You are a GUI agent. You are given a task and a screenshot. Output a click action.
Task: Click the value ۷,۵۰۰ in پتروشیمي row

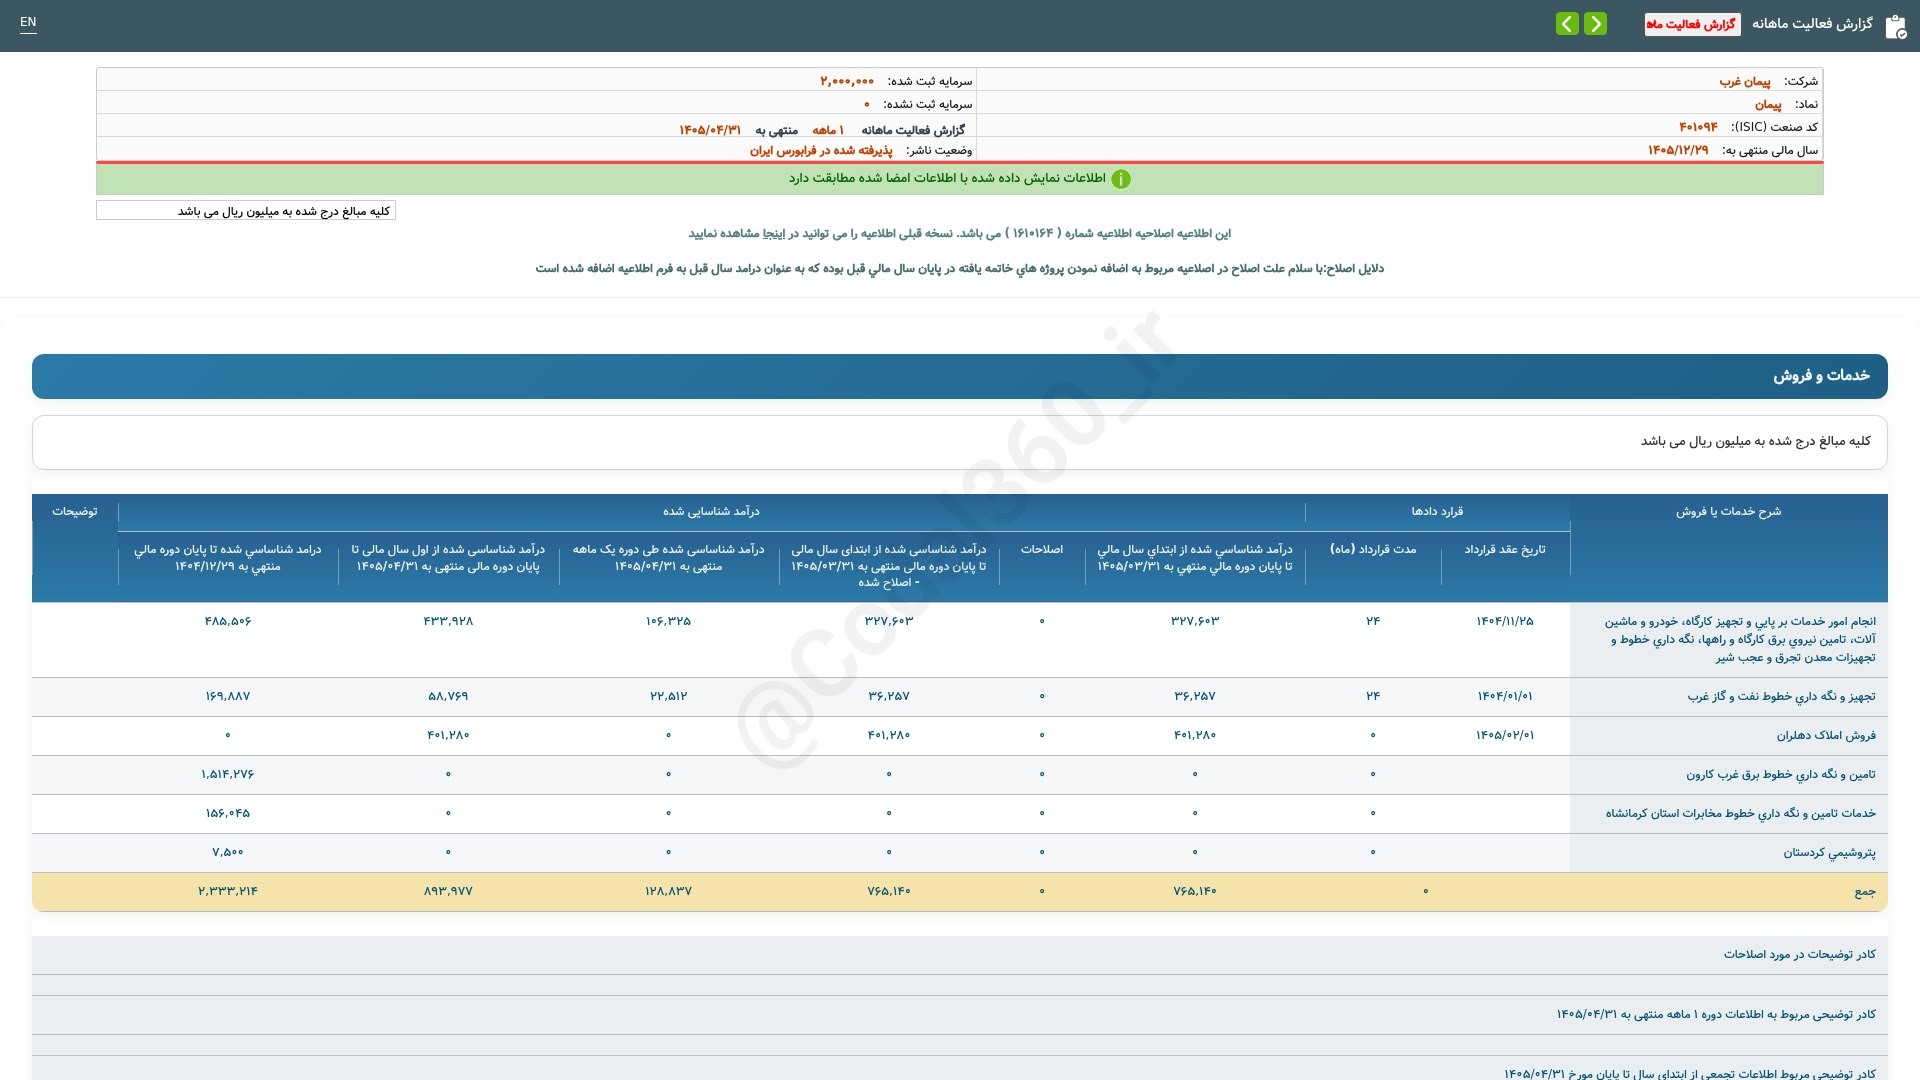coord(228,852)
